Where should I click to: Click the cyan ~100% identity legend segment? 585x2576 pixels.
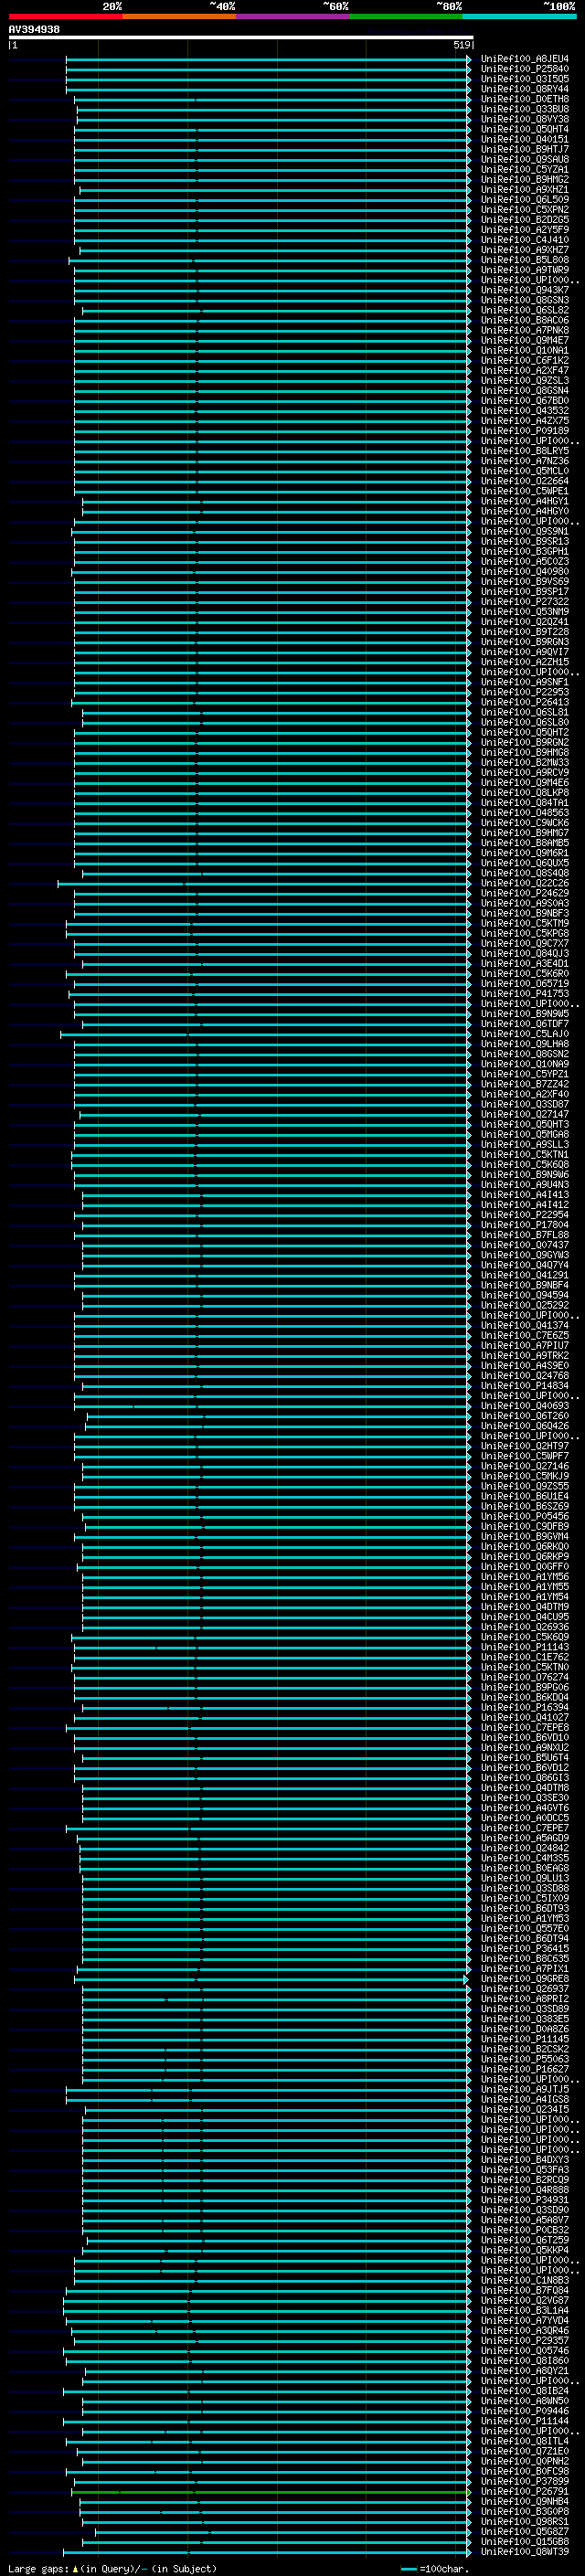520,16
